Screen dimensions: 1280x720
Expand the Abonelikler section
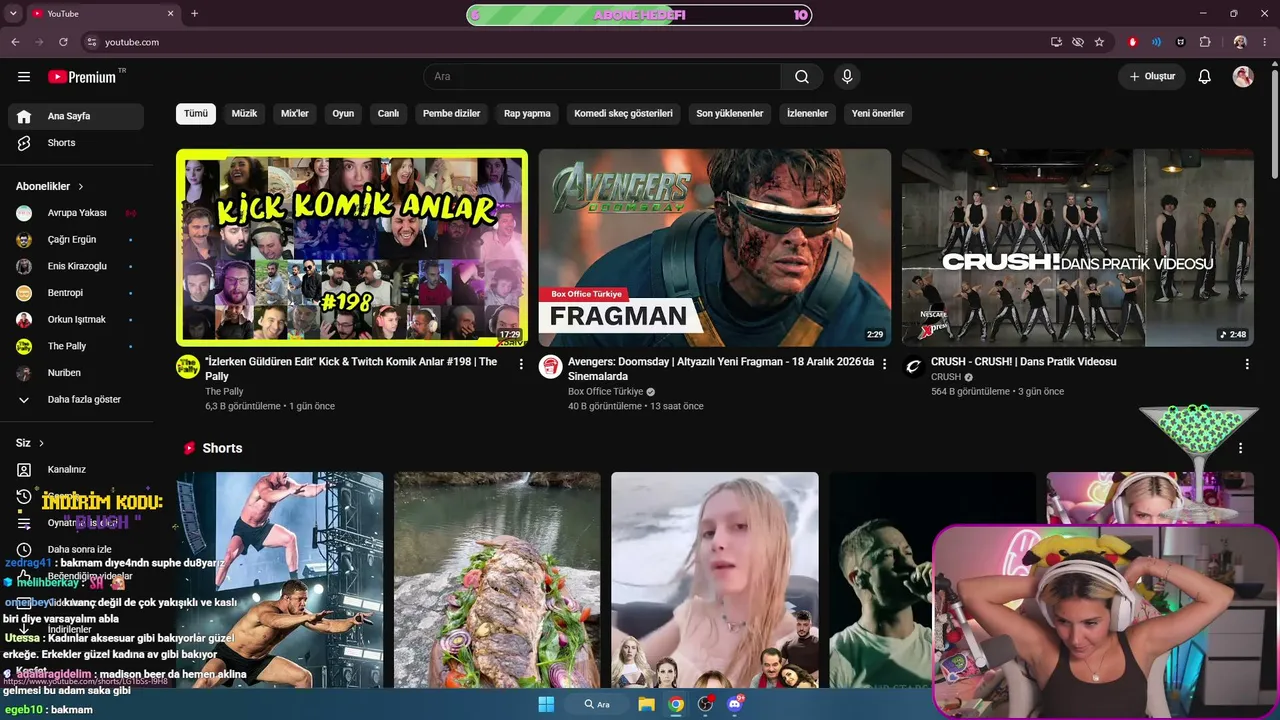[x=50, y=186]
